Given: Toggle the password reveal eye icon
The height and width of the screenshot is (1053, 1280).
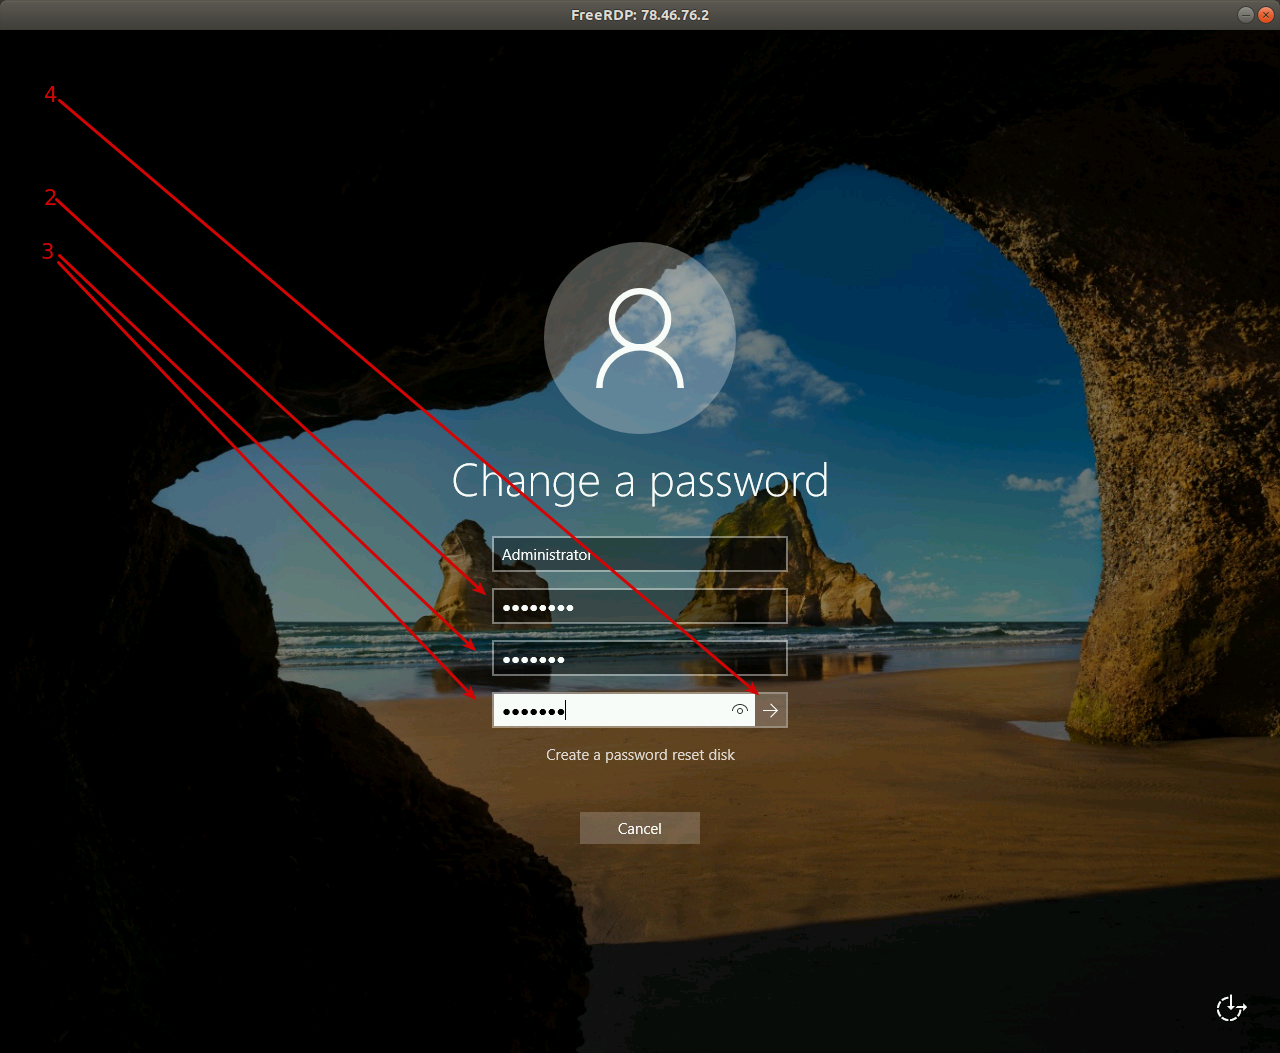Looking at the screenshot, I should [x=740, y=710].
